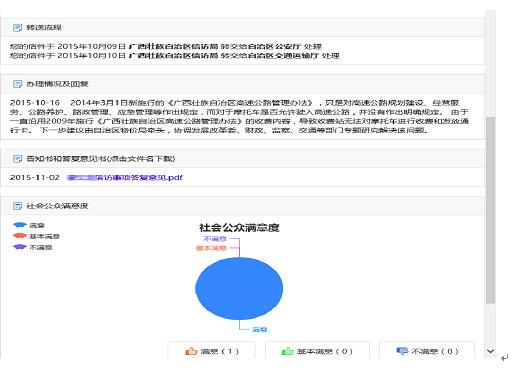This screenshot has height=369, width=511.
Task: Vote 基本满意 (0) button
Action: click(x=317, y=351)
